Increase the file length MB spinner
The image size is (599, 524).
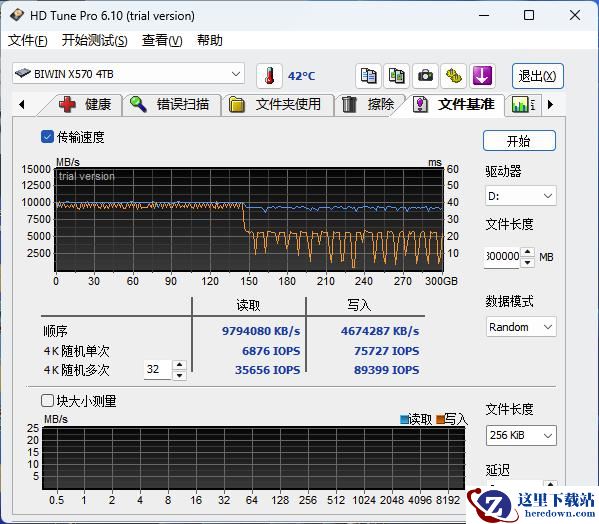(528, 252)
